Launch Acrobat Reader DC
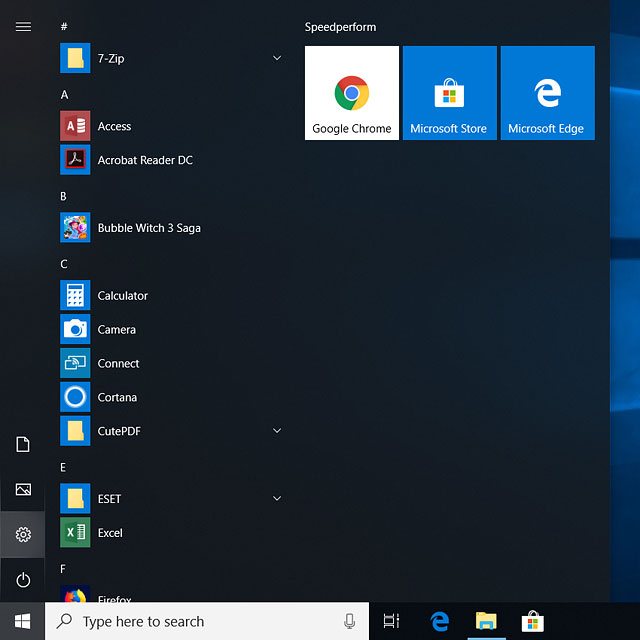 [x=144, y=160]
